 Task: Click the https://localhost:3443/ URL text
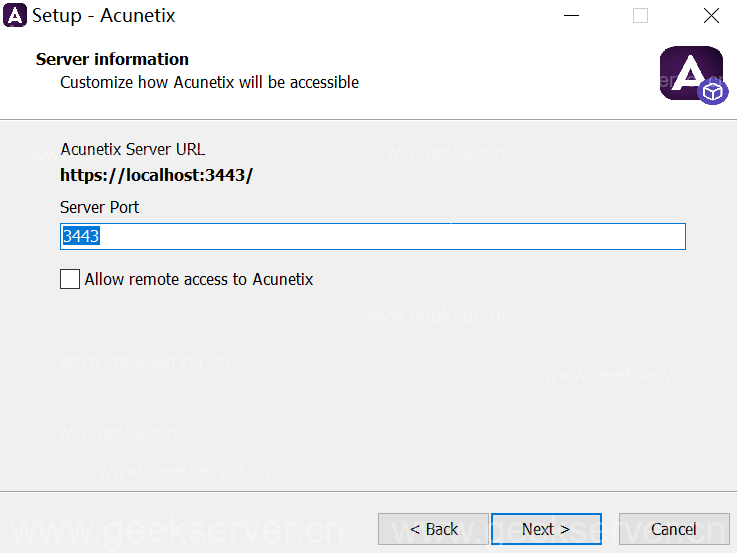156,175
